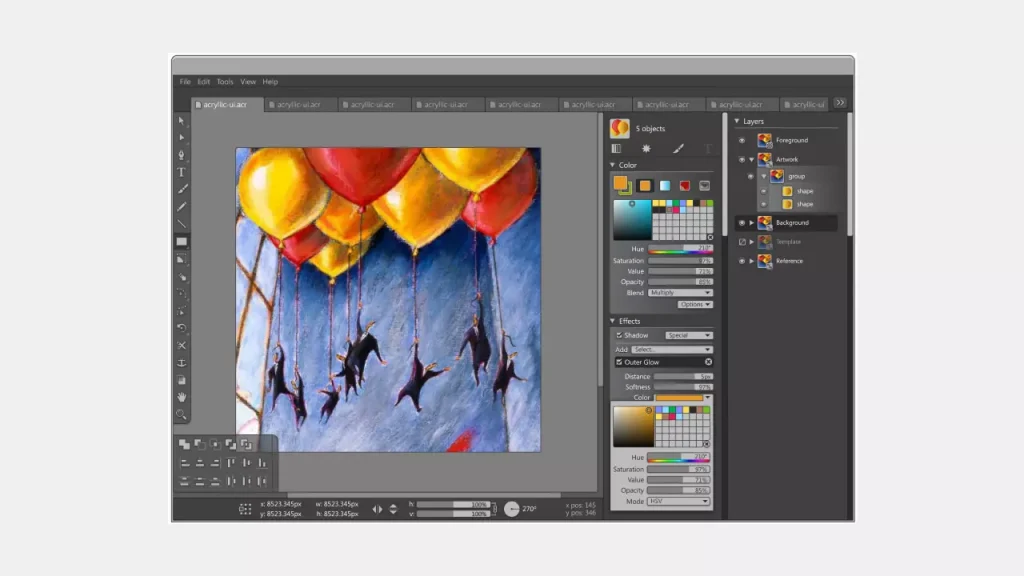Select the blue gradient fill type
The width and height of the screenshot is (1024, 576).
point(665,186)
